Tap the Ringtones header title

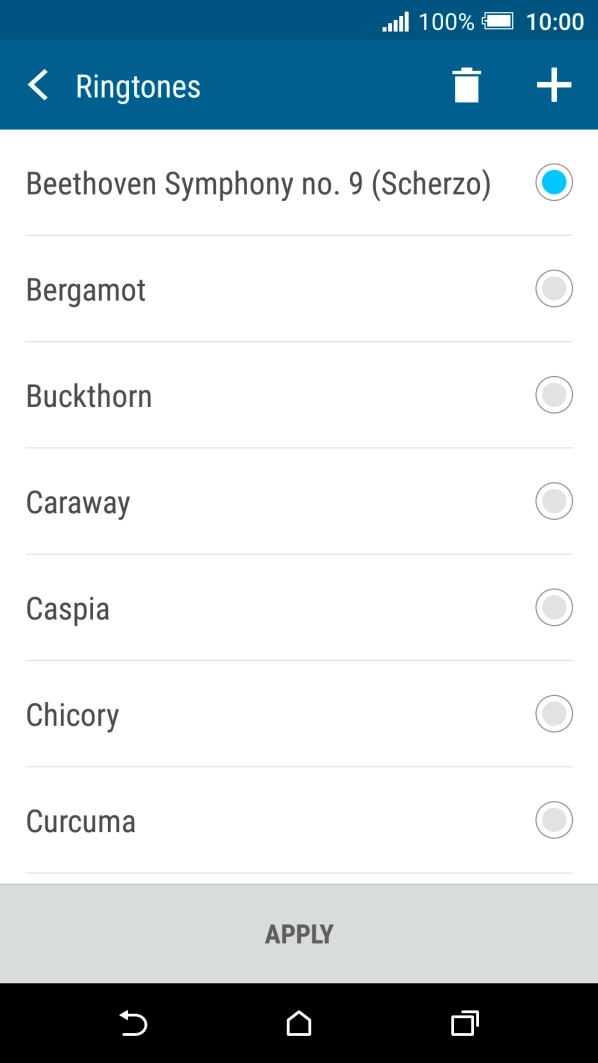(138, 87)
